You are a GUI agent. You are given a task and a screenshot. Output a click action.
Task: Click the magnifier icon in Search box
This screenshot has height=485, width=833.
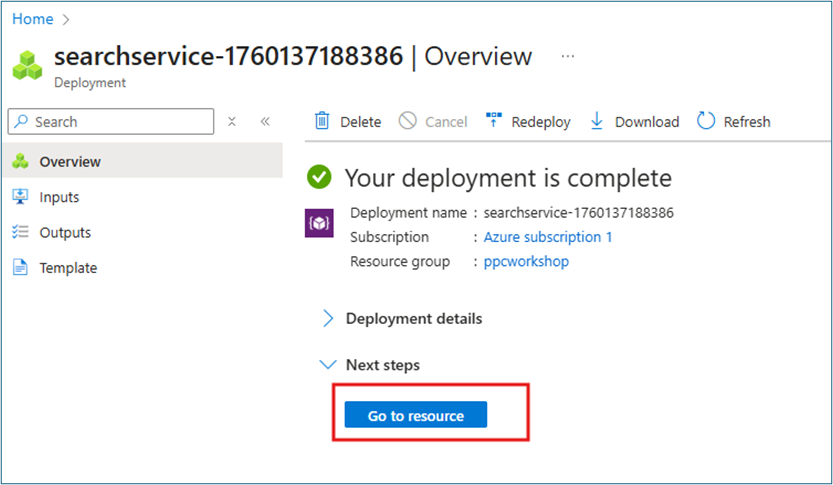coord(21,121)
